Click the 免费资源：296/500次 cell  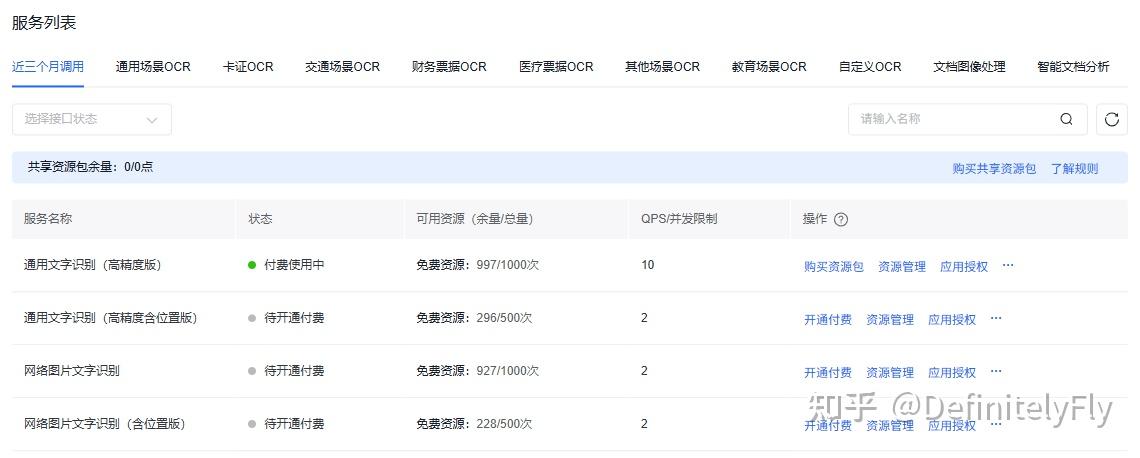474,318
